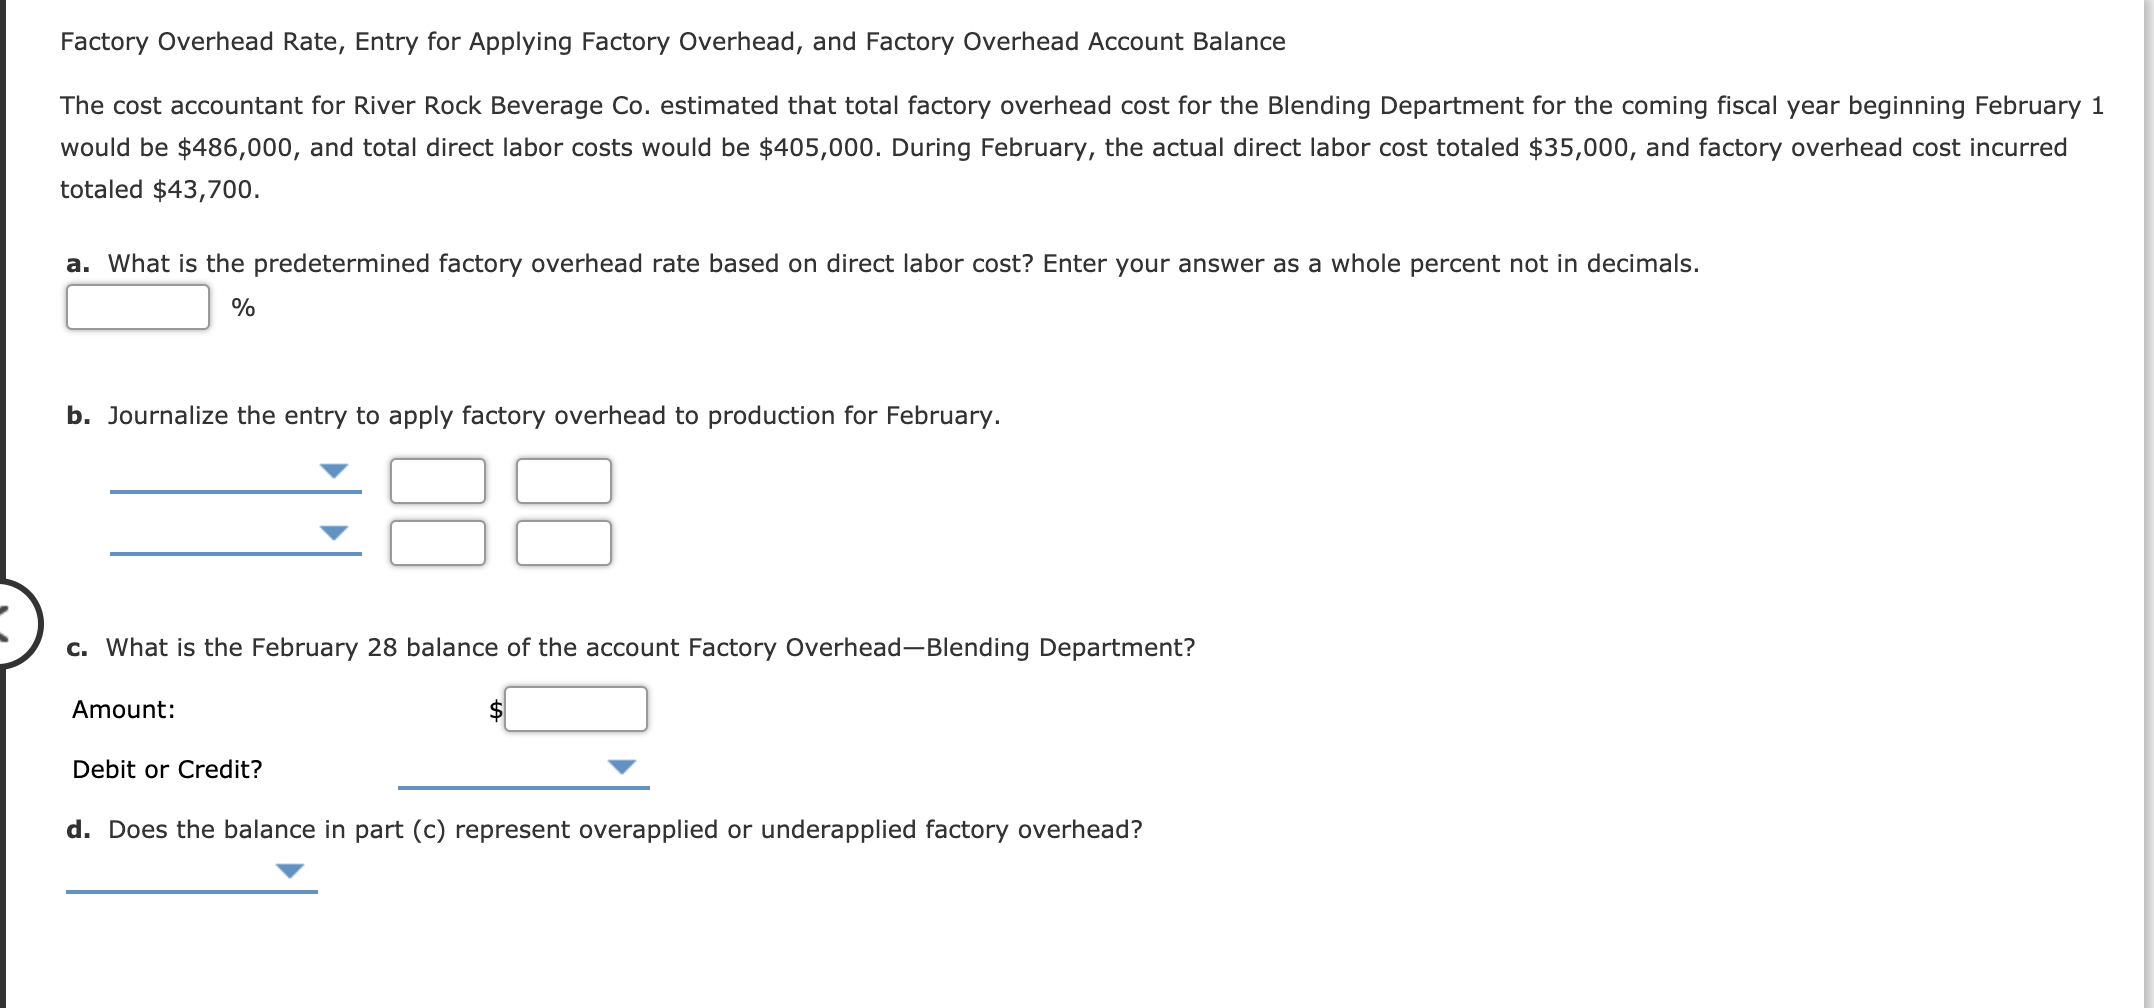Screen dimensions: 2154x1008
Task: Click the second-row credit amount box
Action: [x=562, y=543]
